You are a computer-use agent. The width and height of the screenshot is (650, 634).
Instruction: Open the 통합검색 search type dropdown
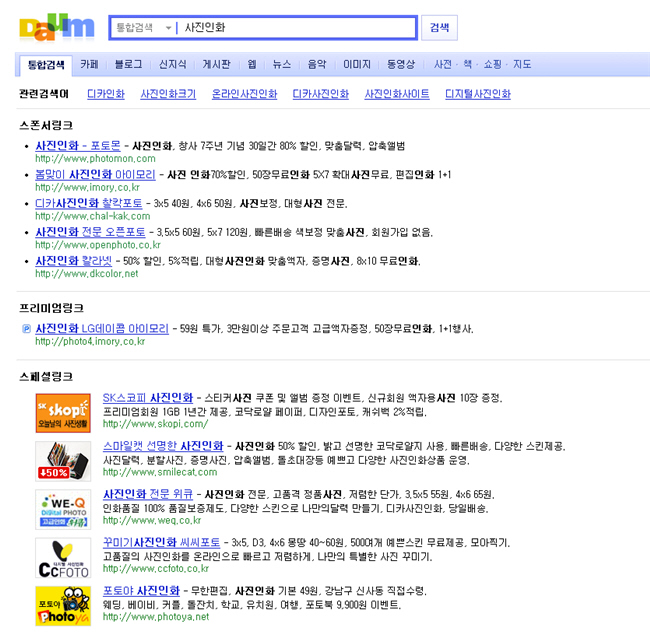coord(143,28)
